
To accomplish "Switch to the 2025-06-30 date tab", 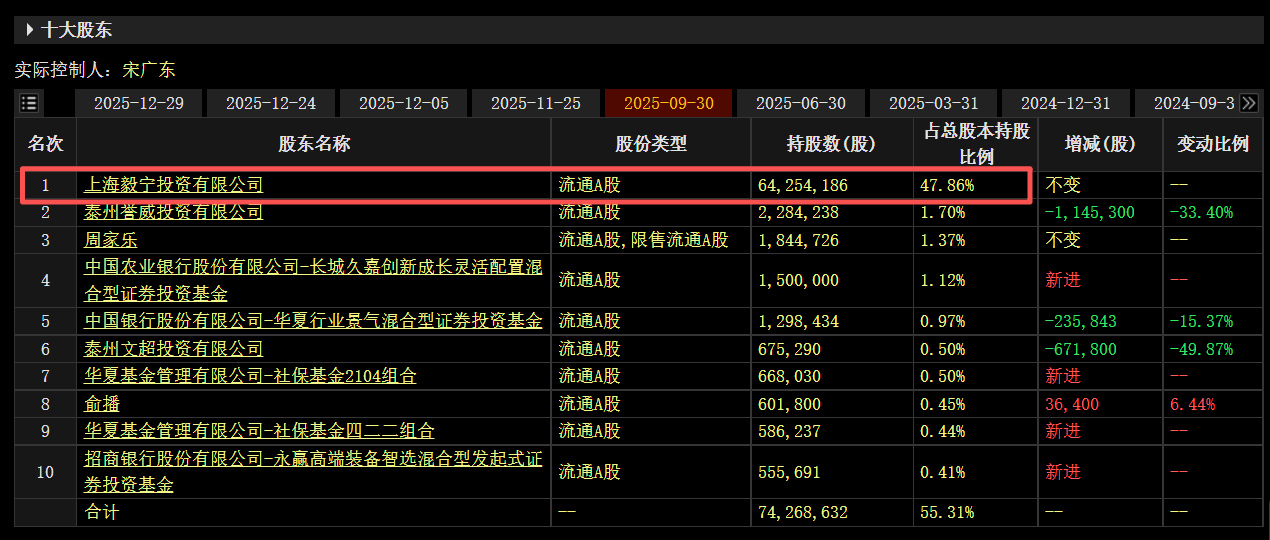I will click(801, 103).
